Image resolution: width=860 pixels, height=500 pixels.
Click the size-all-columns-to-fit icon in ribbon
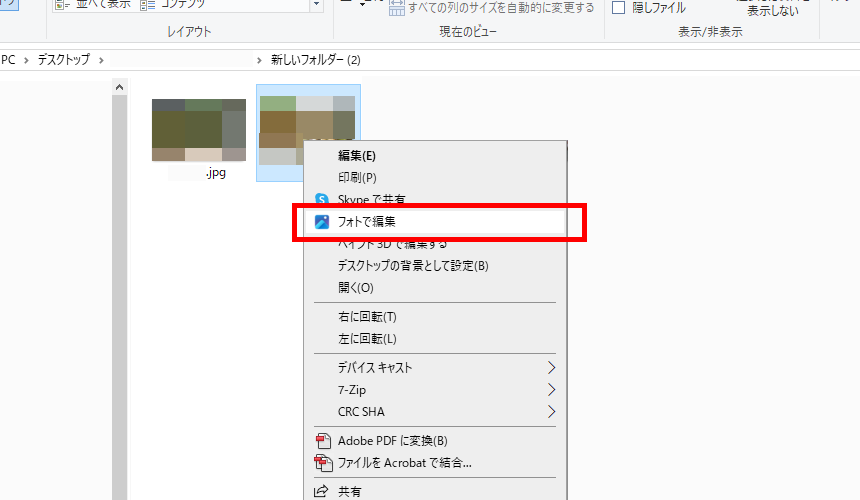397,8
